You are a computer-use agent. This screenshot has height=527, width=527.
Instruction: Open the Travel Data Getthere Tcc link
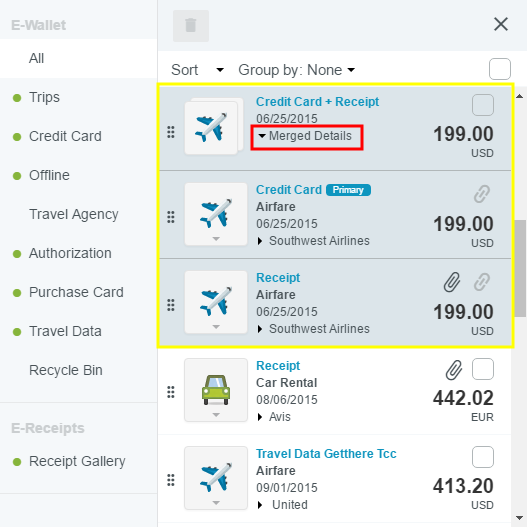point(326,454)
